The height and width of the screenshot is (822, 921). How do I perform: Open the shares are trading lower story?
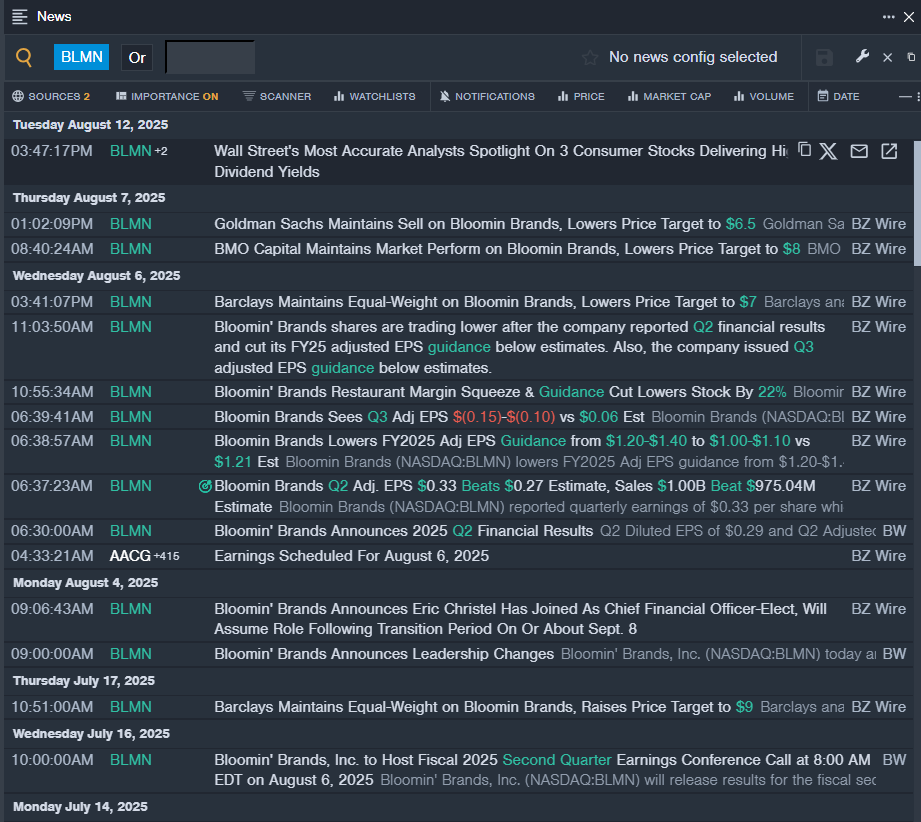(520, 347)
